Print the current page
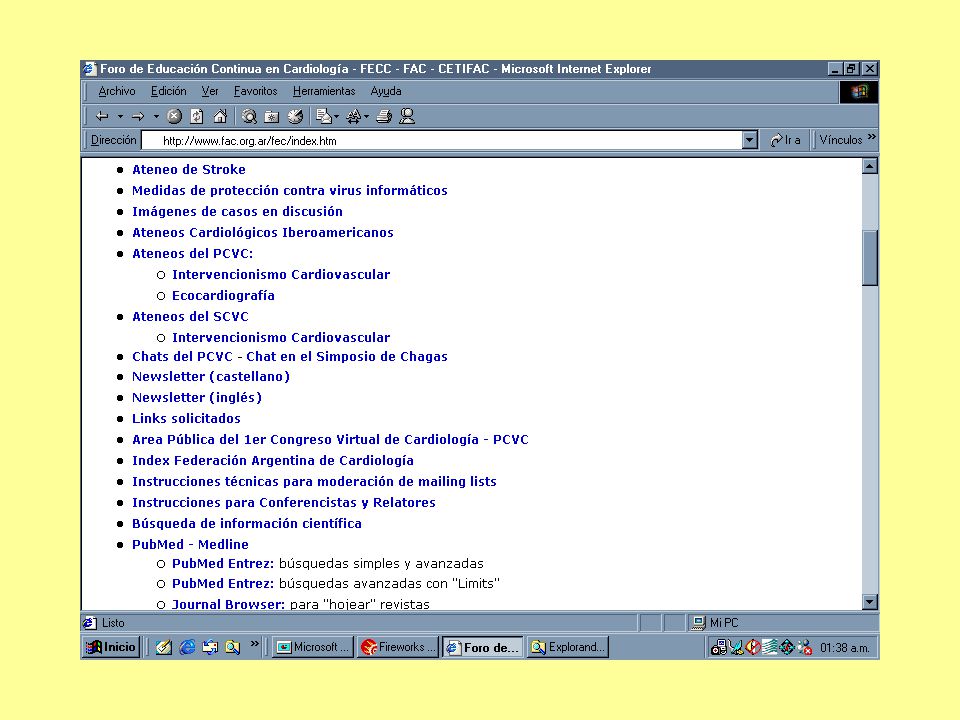 (384, 116)
